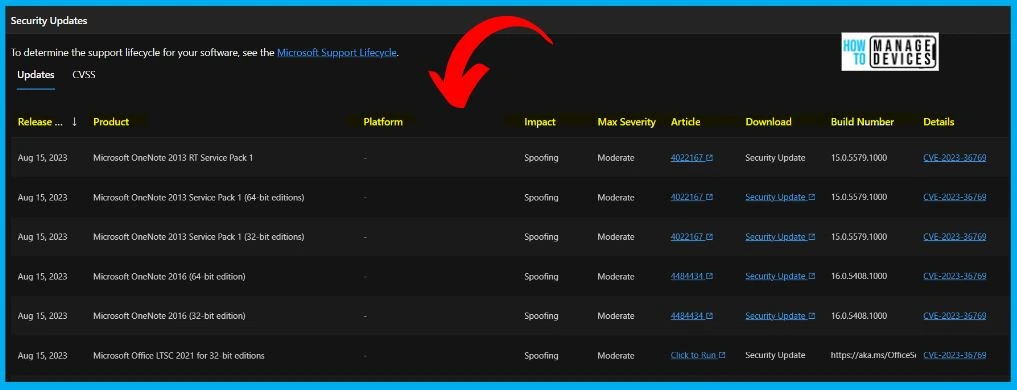Click the Build Number column header

(862, 121)
